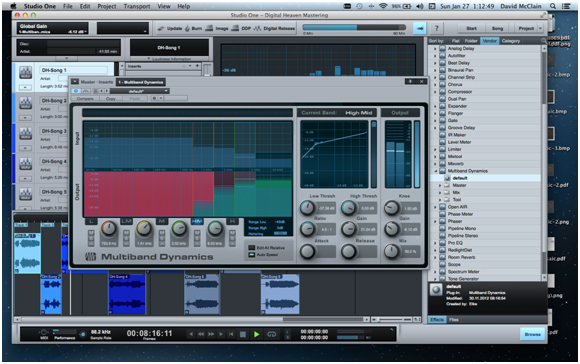580x364 pixels.
Task: Expand the Compressor effect presets
Action: (x=435, y=92)
